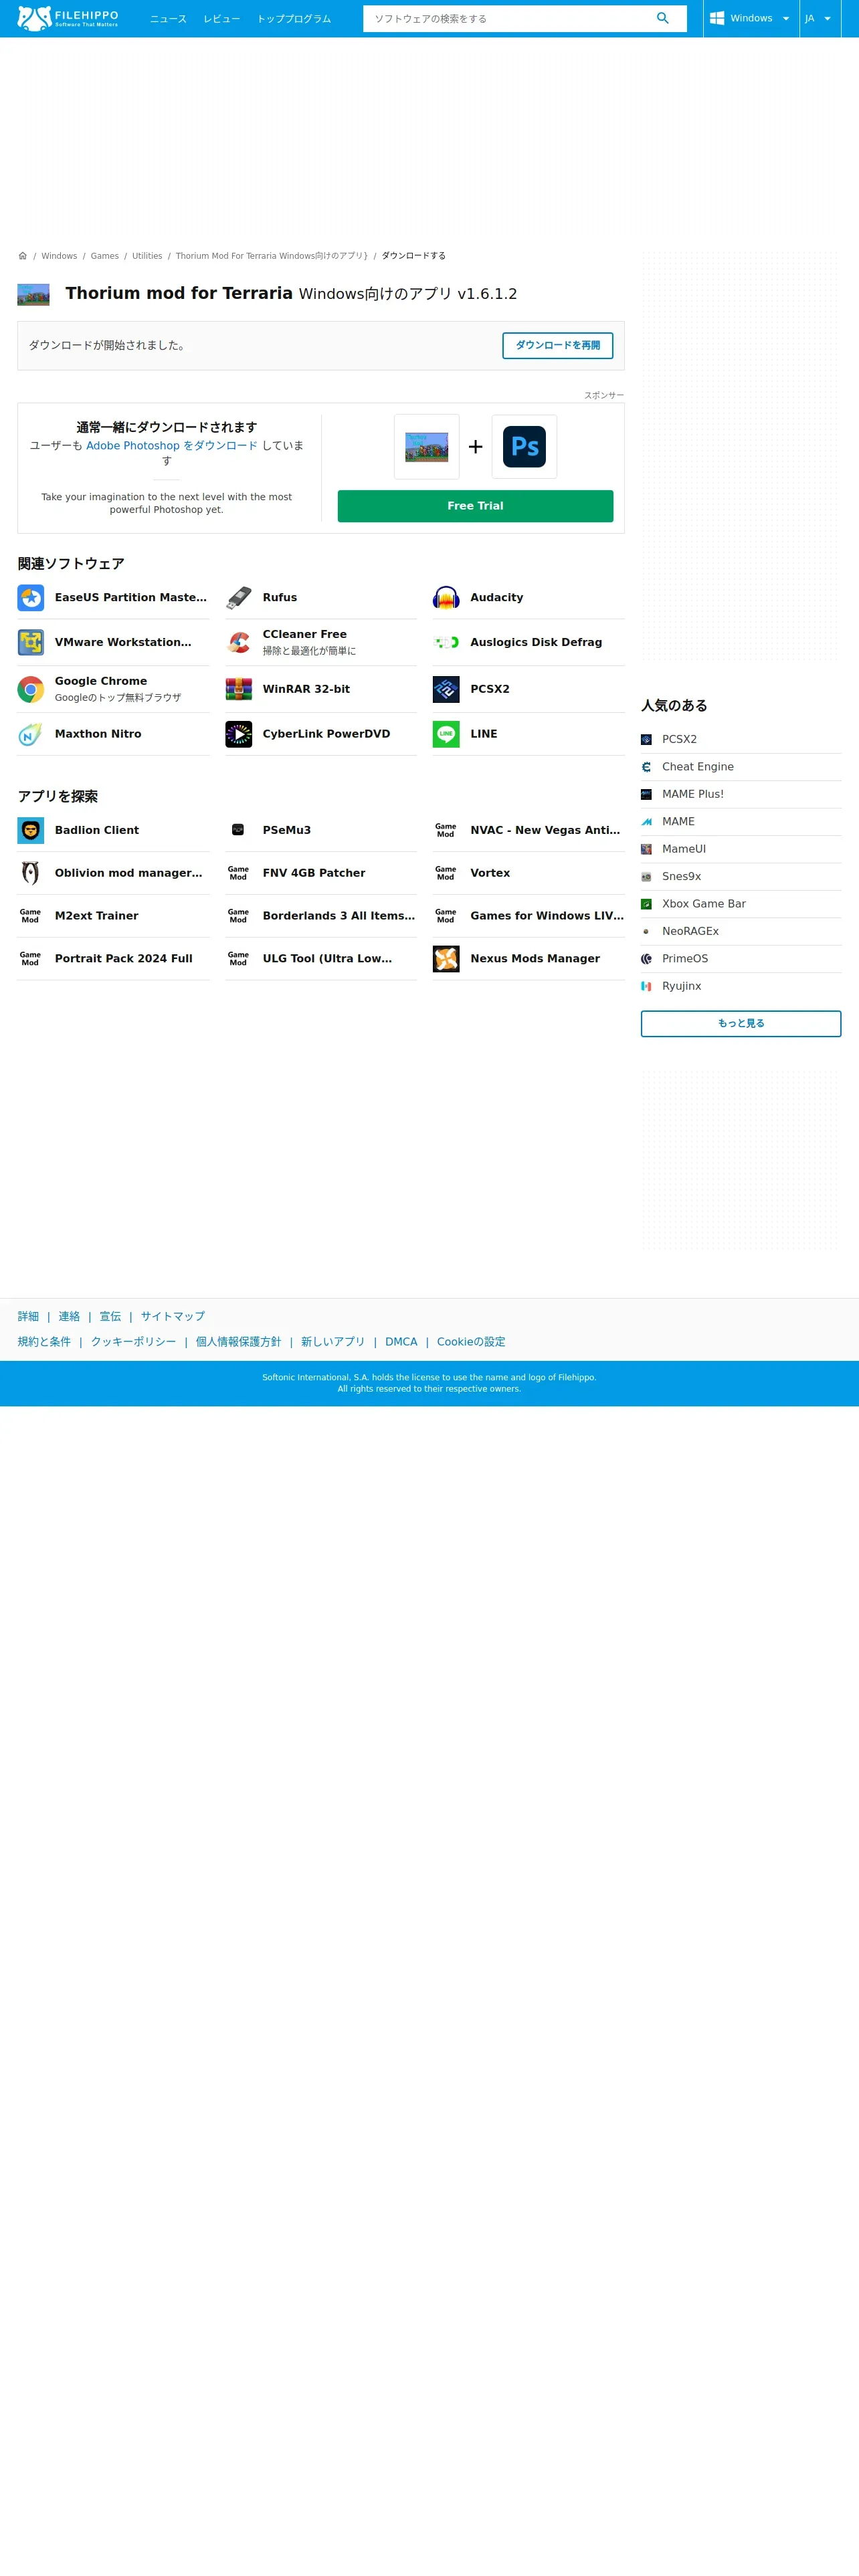859x2576 pixels.
Task: Click the Rufus USB icon
Action: [238, 598]
